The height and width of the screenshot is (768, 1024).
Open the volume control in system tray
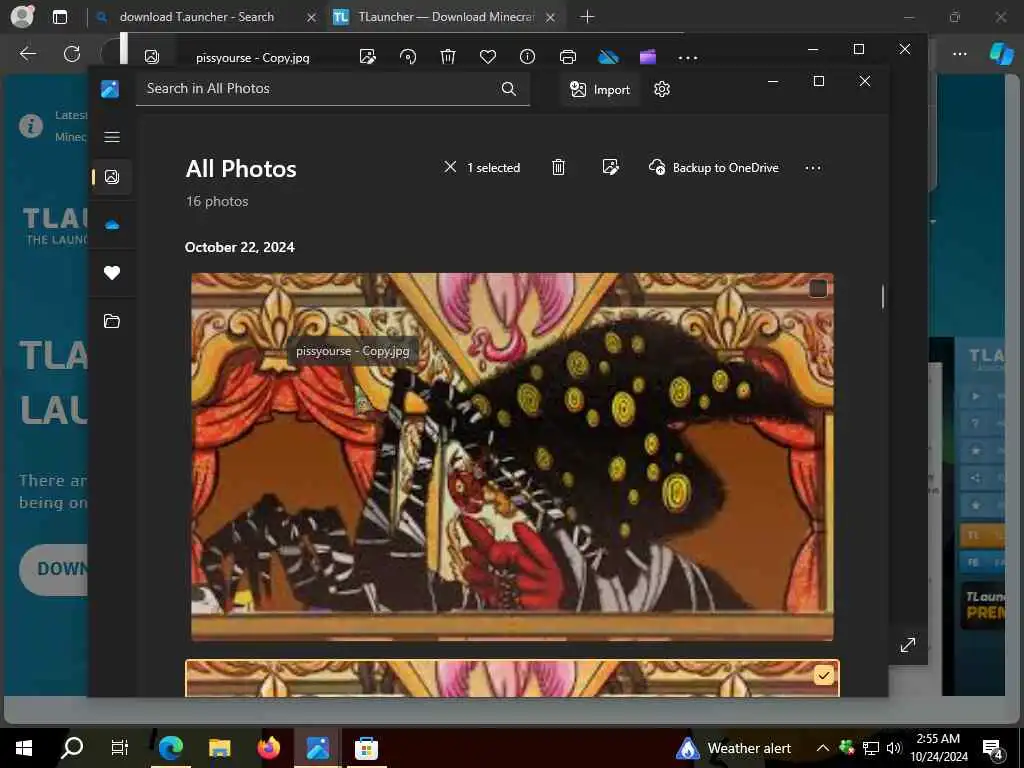click(x=893, y=748)
